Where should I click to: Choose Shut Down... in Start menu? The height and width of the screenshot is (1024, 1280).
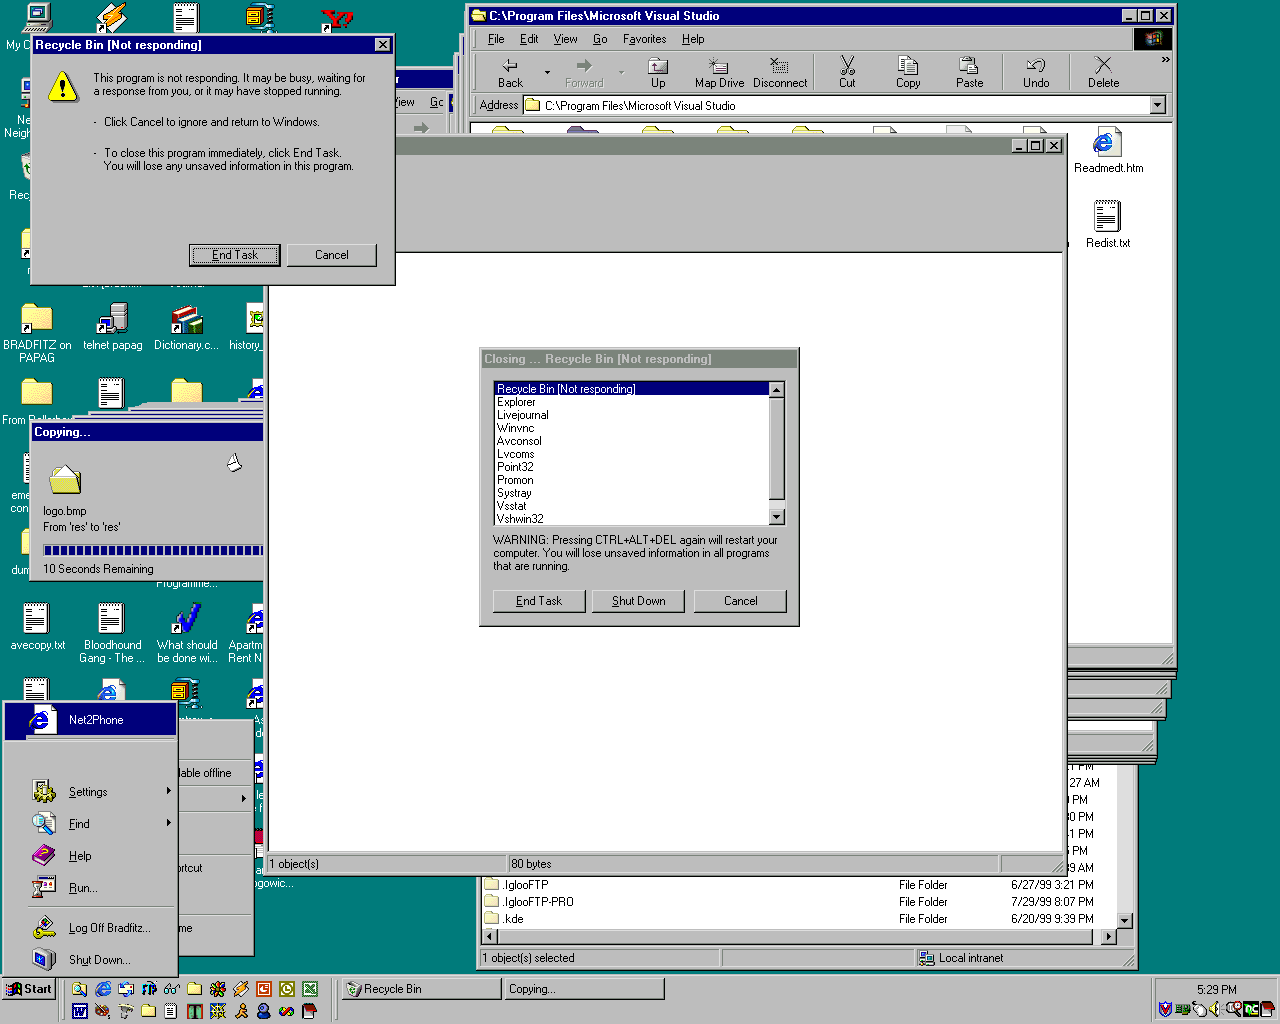tap(90, 960)
